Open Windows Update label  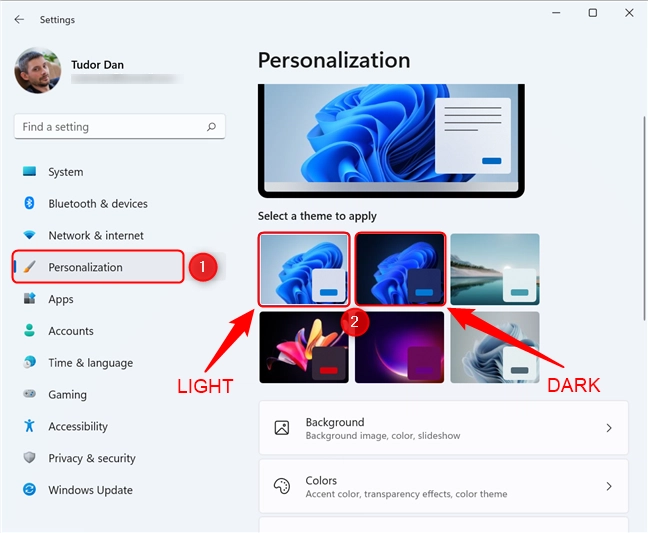point(91,490)
